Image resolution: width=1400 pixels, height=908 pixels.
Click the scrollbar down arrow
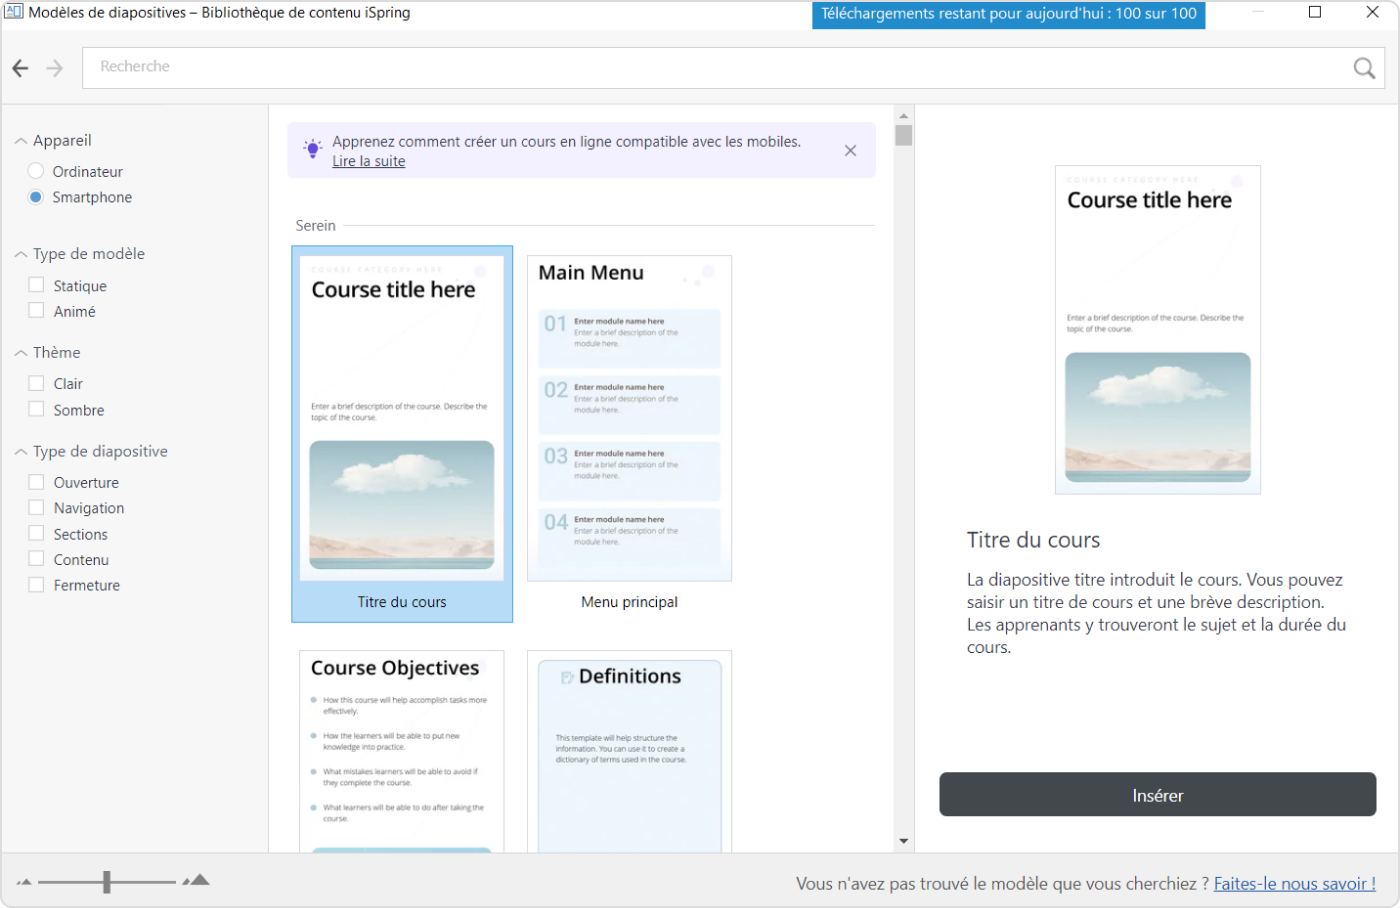click(x=904, y=841)
